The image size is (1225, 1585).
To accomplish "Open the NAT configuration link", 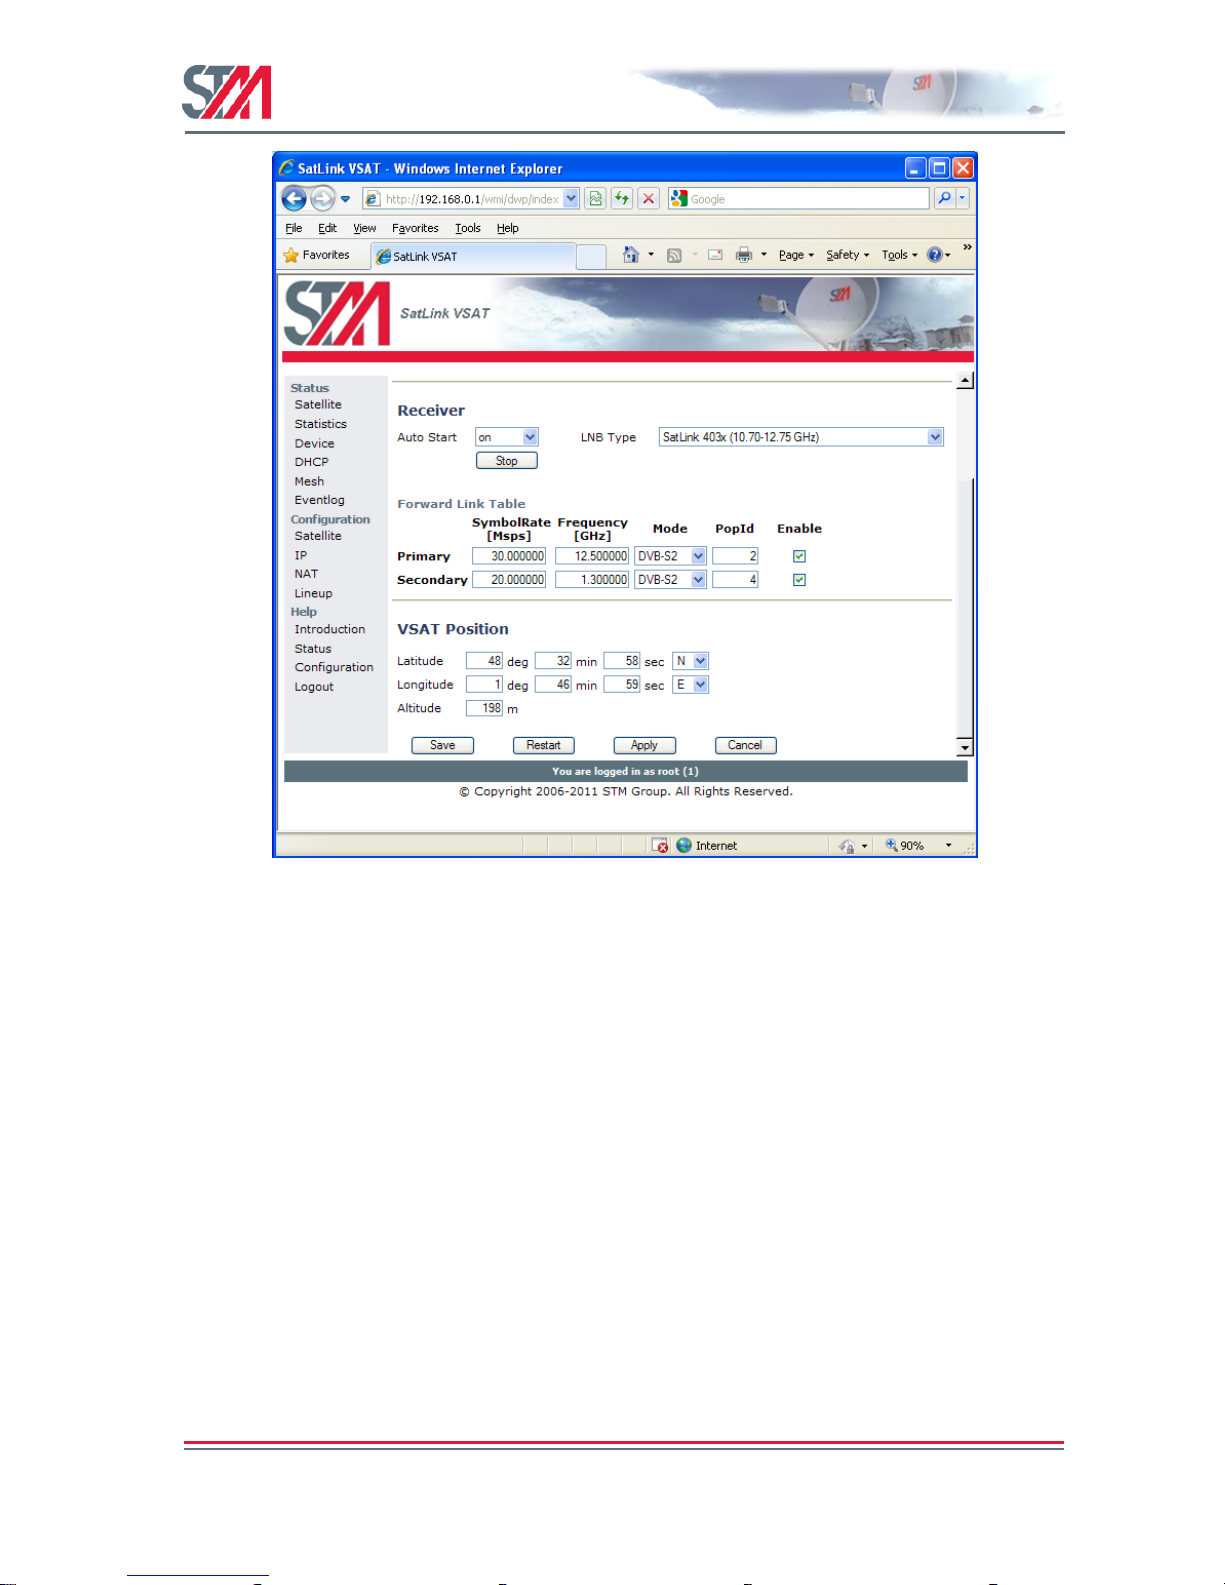I will click(x=306, y=574).
